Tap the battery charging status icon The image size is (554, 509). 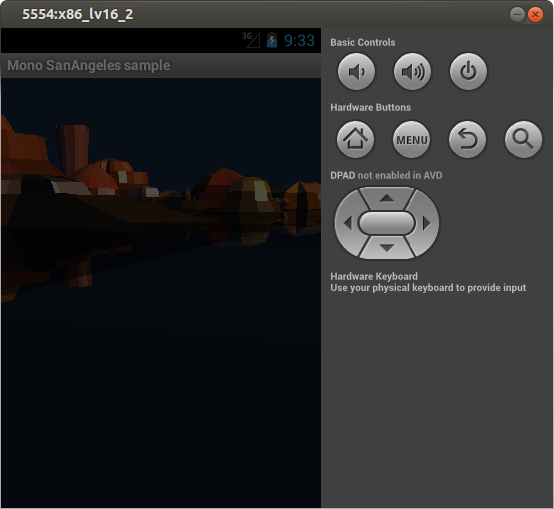[272, 40]
